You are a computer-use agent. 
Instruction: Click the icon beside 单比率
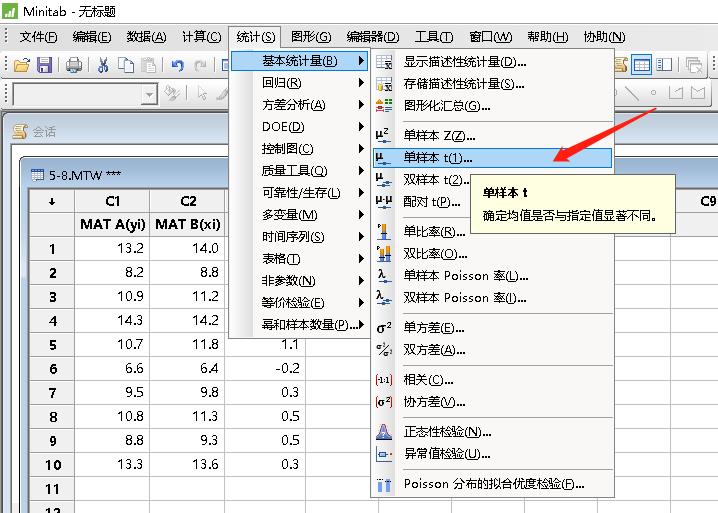pyautogui.click(x=384, y=232)
